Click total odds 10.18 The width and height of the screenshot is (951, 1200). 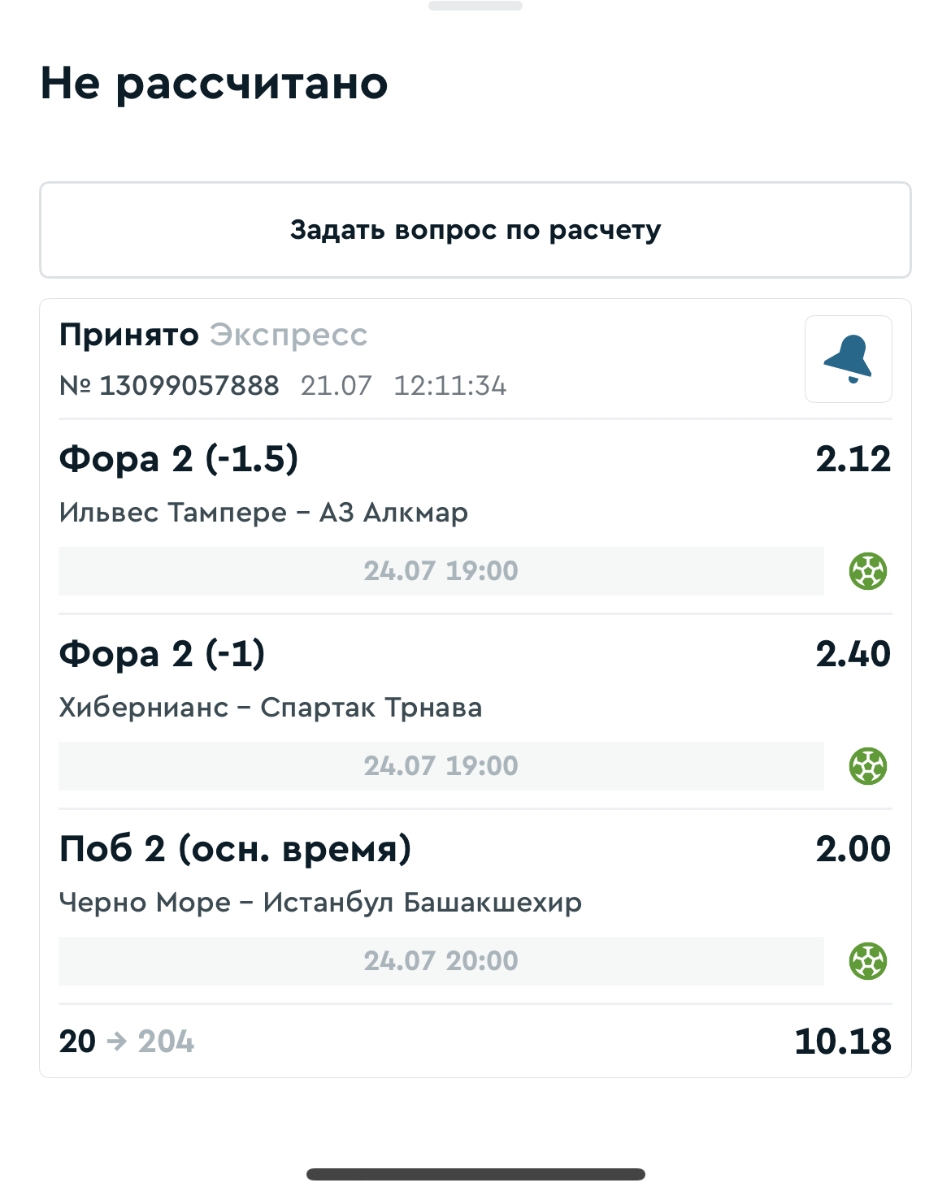point(842,1042)
